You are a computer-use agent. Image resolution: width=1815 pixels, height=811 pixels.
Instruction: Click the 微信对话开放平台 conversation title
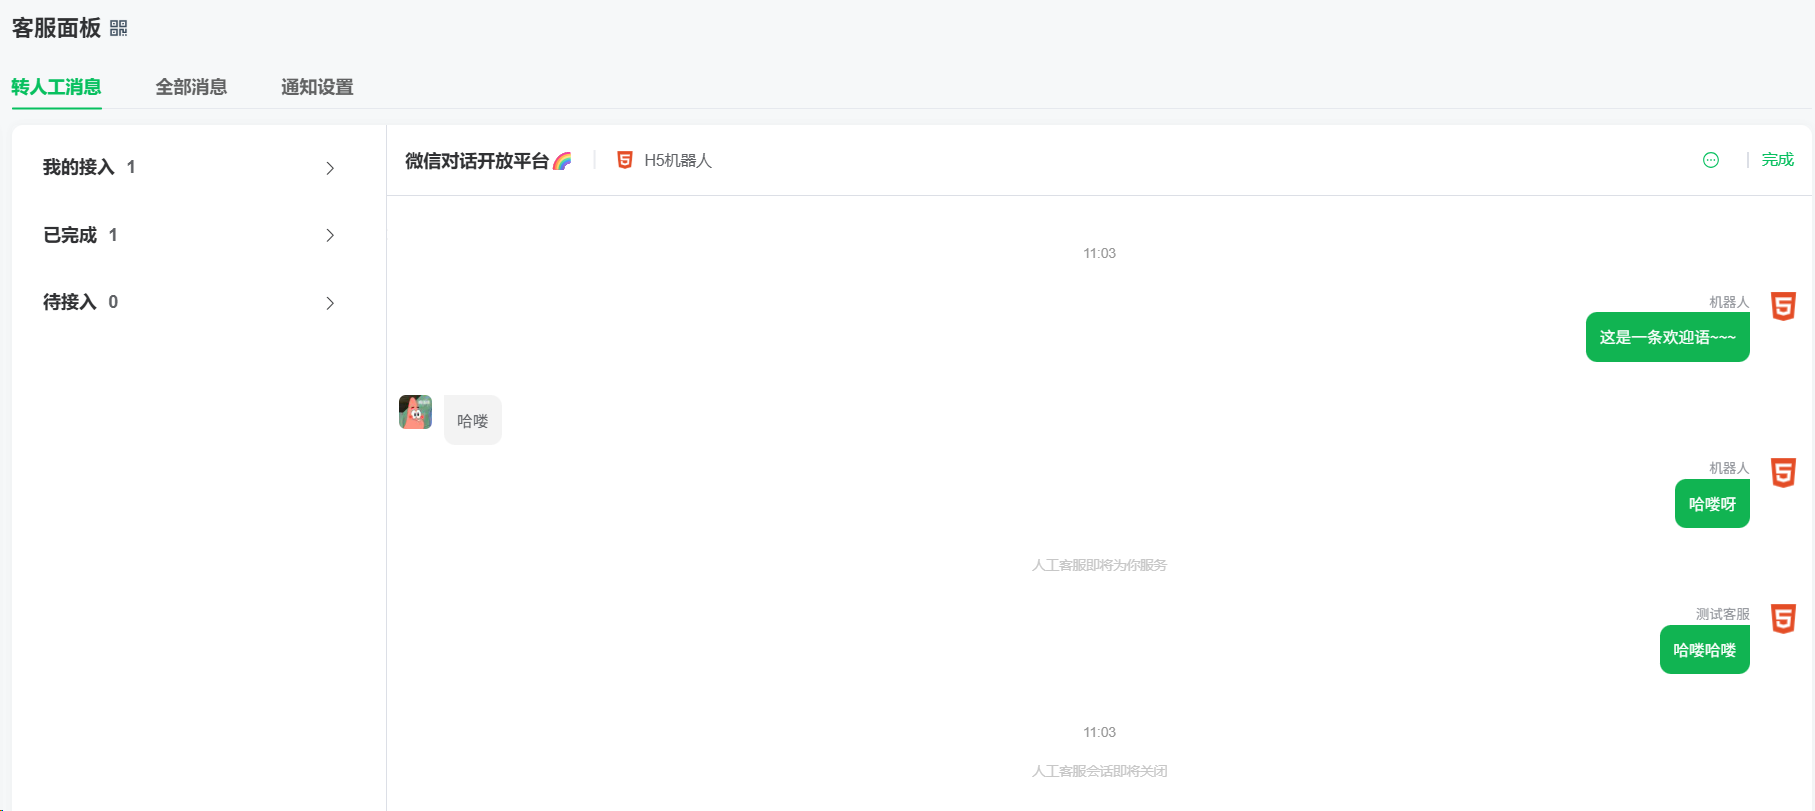[477, 161]
